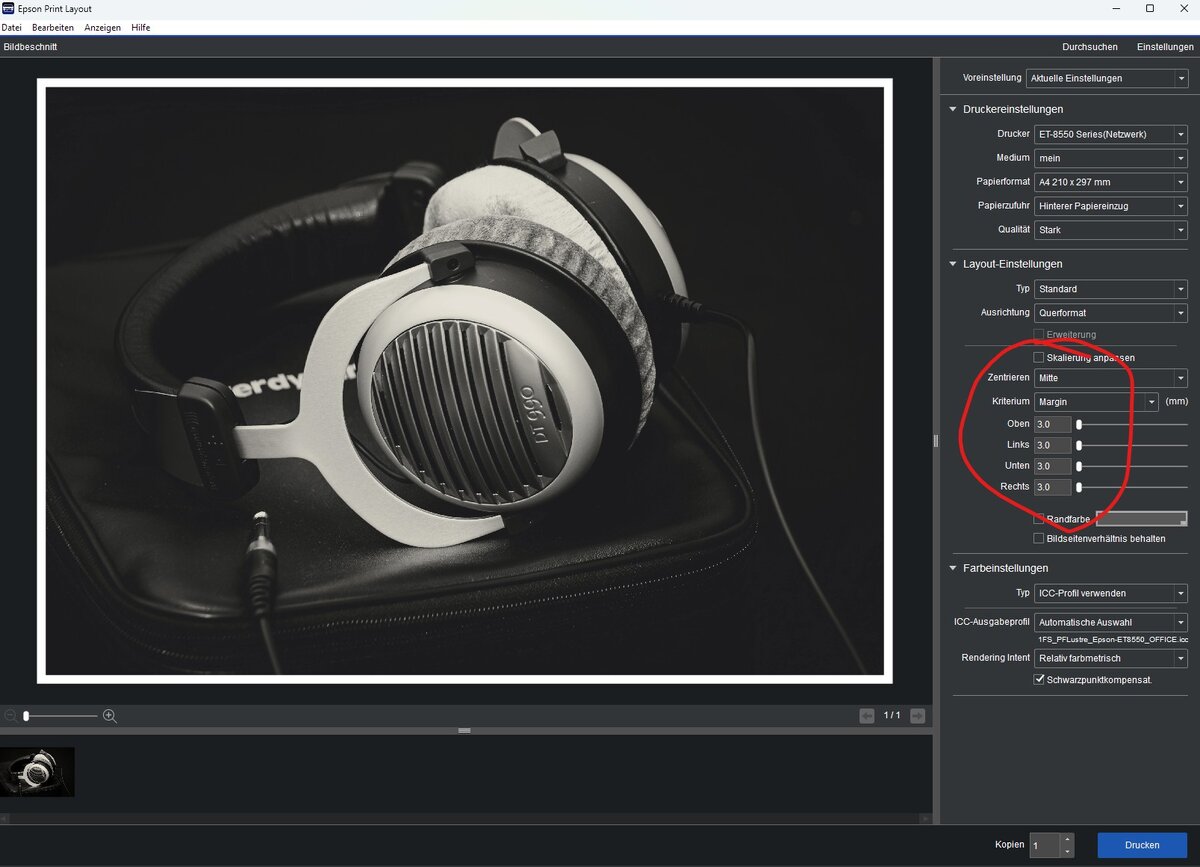
Task: Open the Drucker dropdown
Action: coord(1110,134)
